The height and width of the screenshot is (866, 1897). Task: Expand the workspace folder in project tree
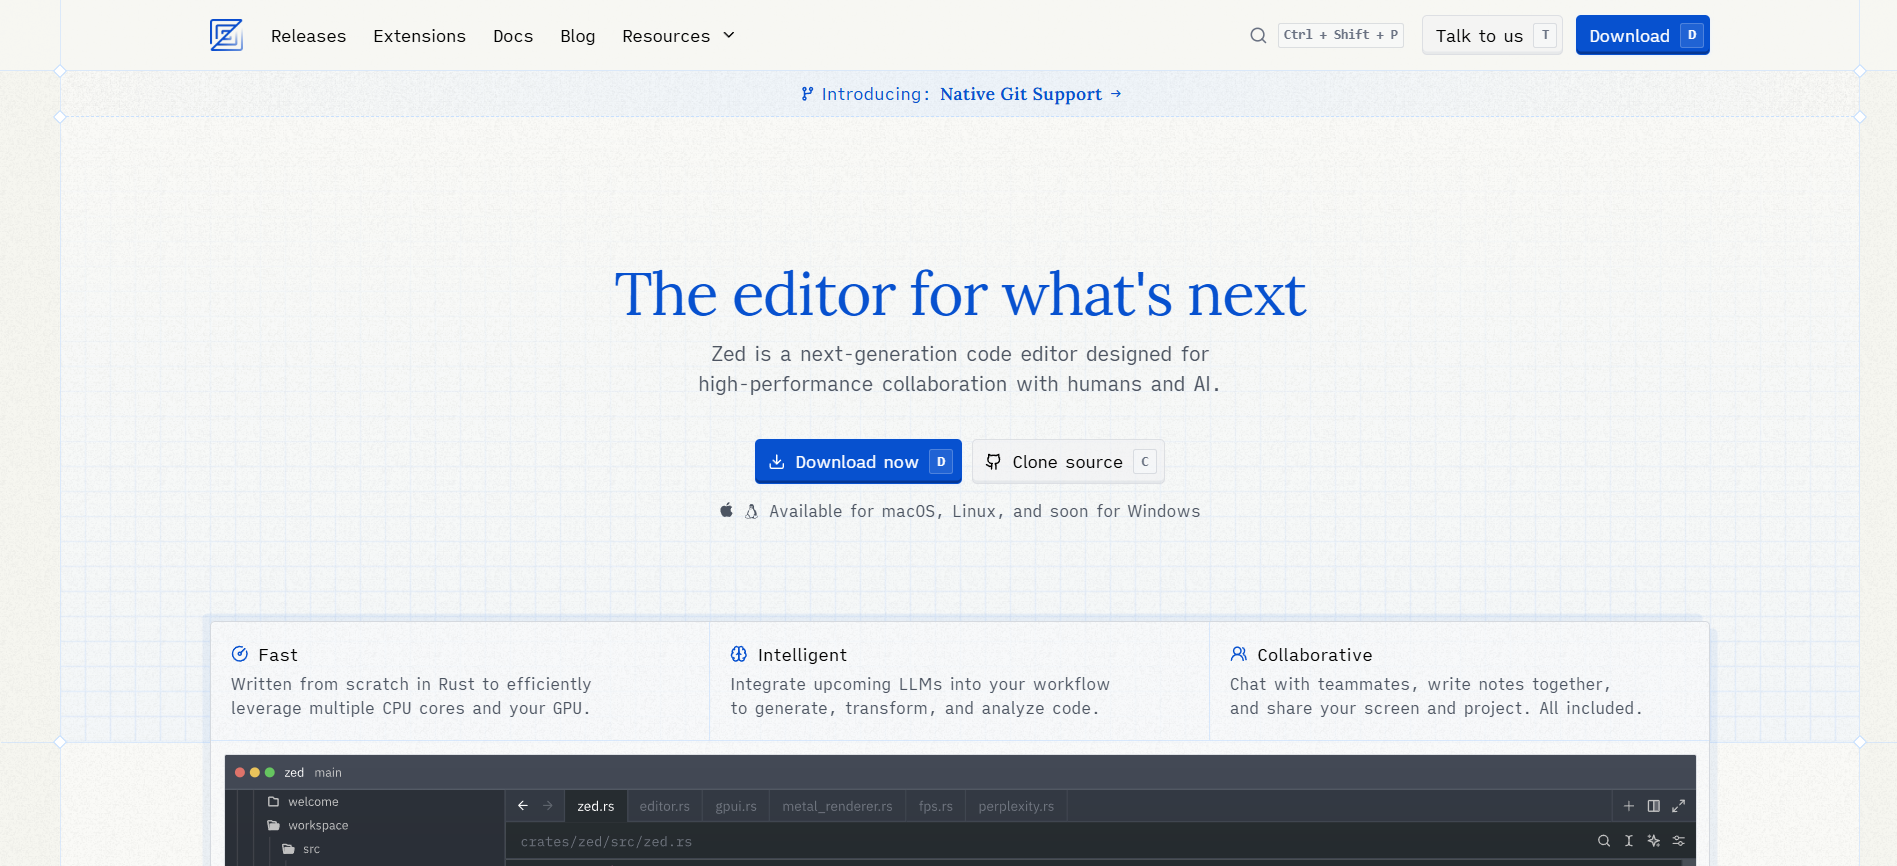(308, 826)
